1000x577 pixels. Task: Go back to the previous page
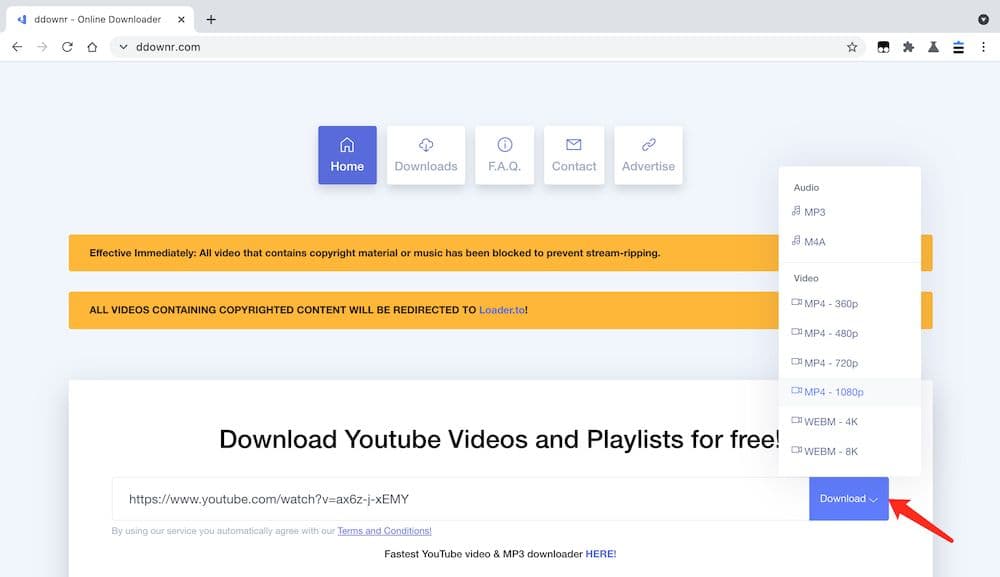pyautogui.click(x=17, y=47)
